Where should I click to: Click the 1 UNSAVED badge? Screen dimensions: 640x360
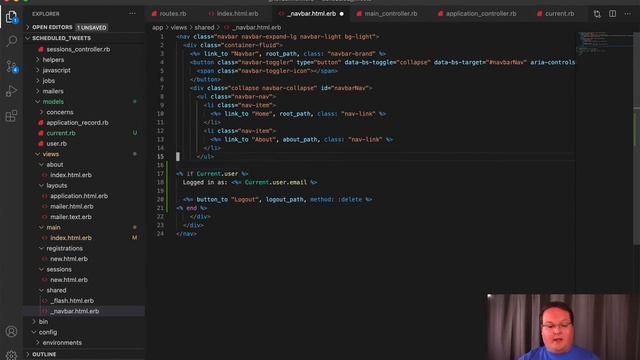point(92,27)
